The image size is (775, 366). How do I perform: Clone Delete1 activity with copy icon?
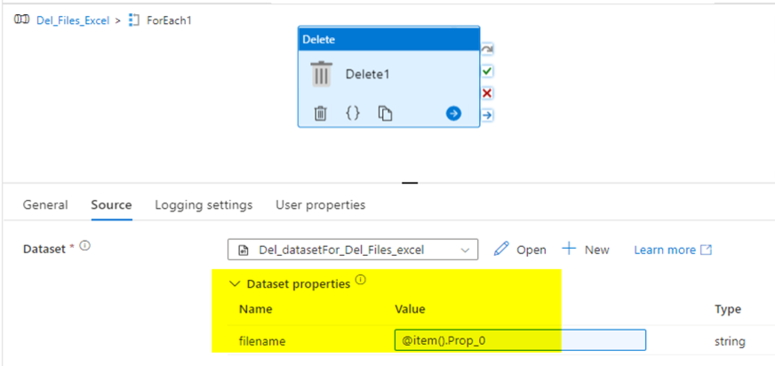[x=385, y=114]
